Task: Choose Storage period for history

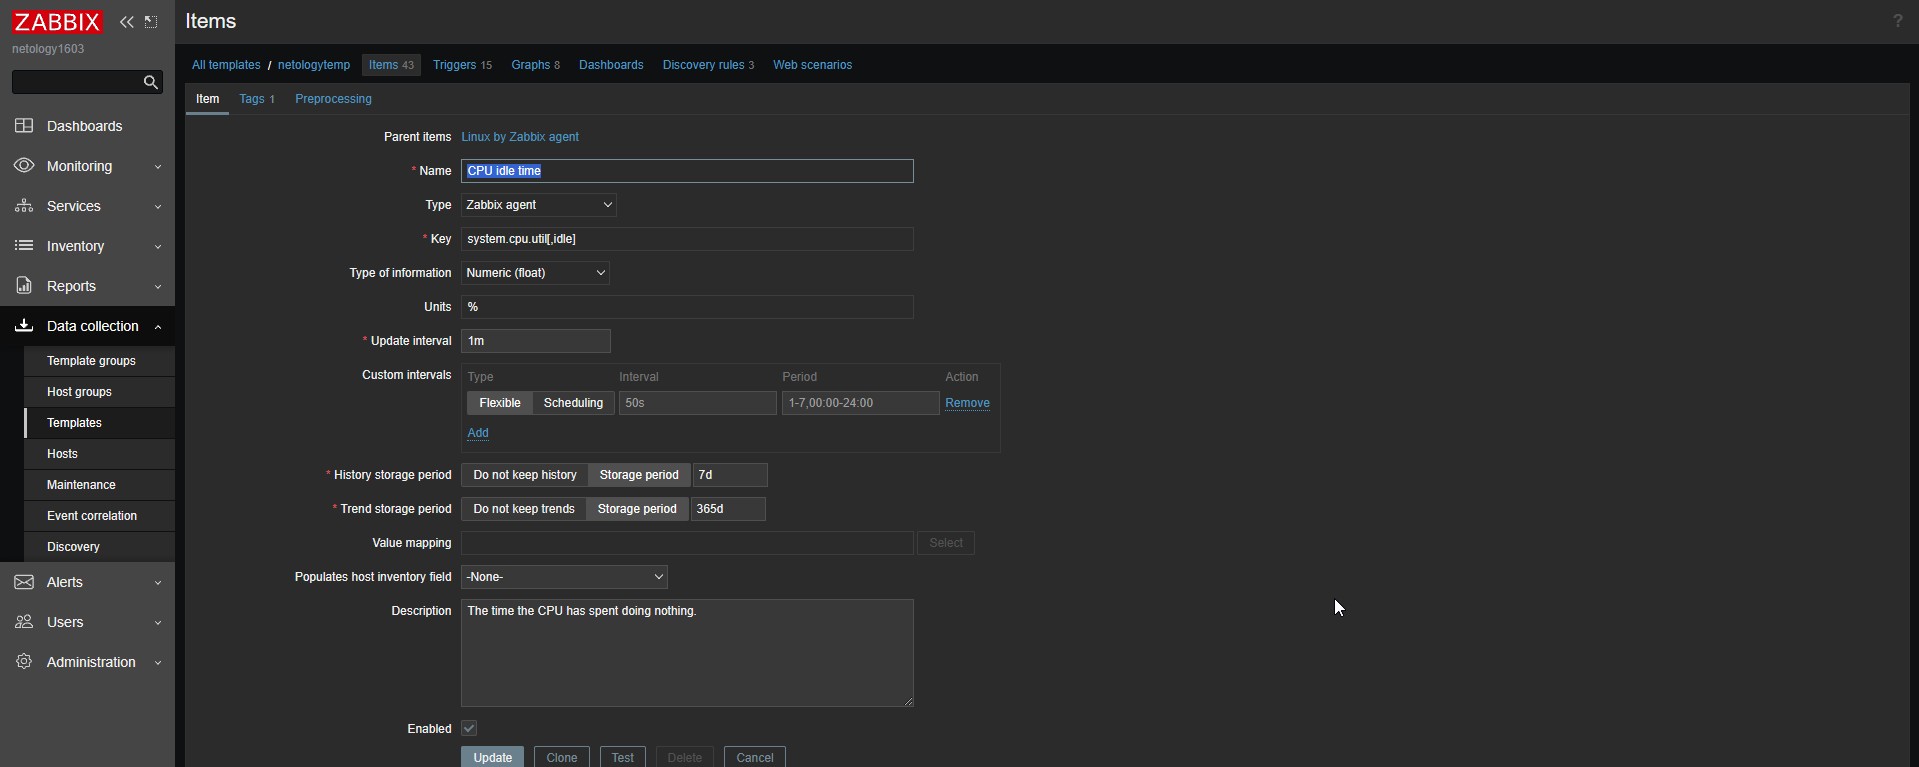Action: pyautogui.click(x=639, y=475)
